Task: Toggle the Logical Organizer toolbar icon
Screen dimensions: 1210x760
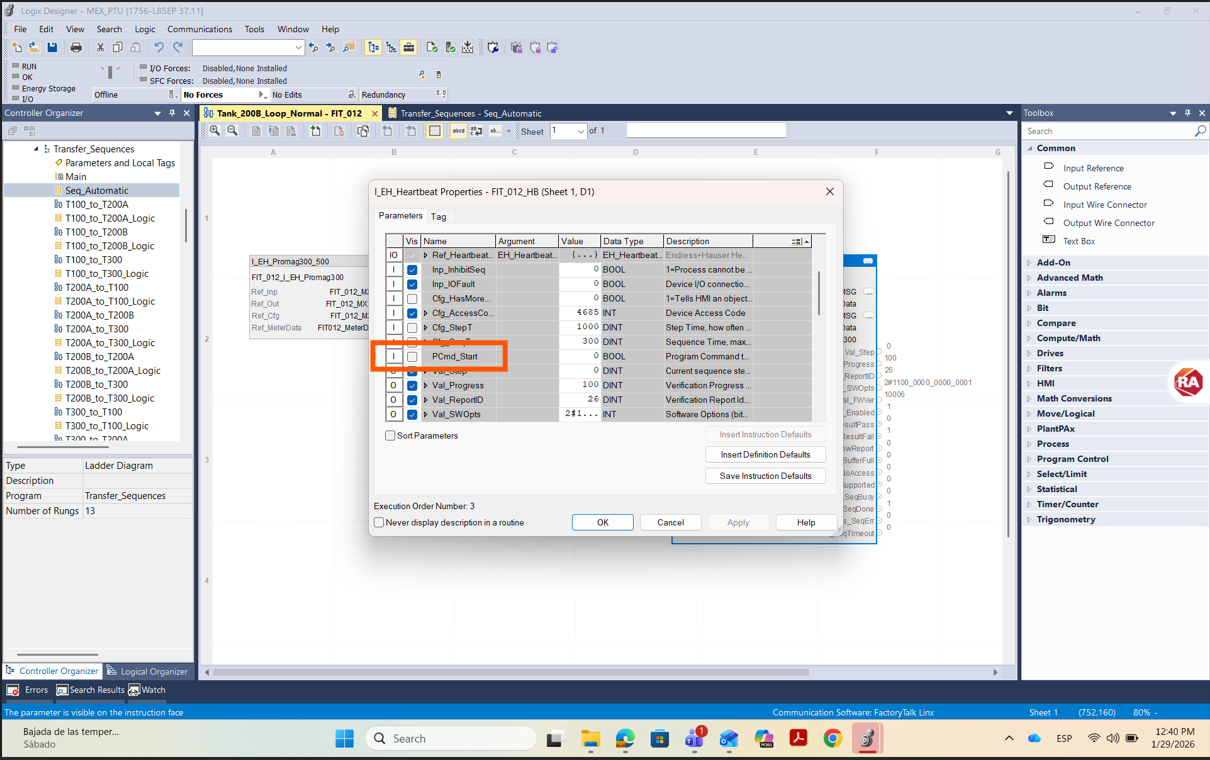Action: [391, 47]
